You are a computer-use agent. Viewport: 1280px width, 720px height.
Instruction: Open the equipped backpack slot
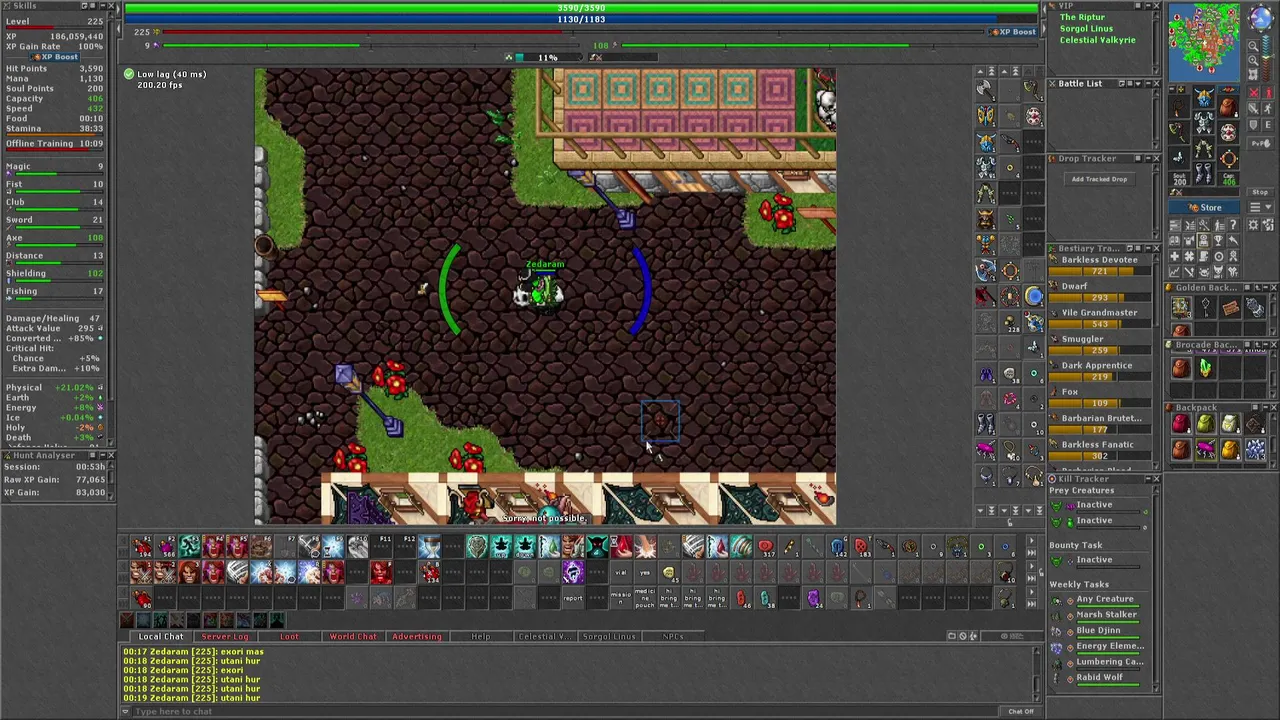[x=1229, y=106]
